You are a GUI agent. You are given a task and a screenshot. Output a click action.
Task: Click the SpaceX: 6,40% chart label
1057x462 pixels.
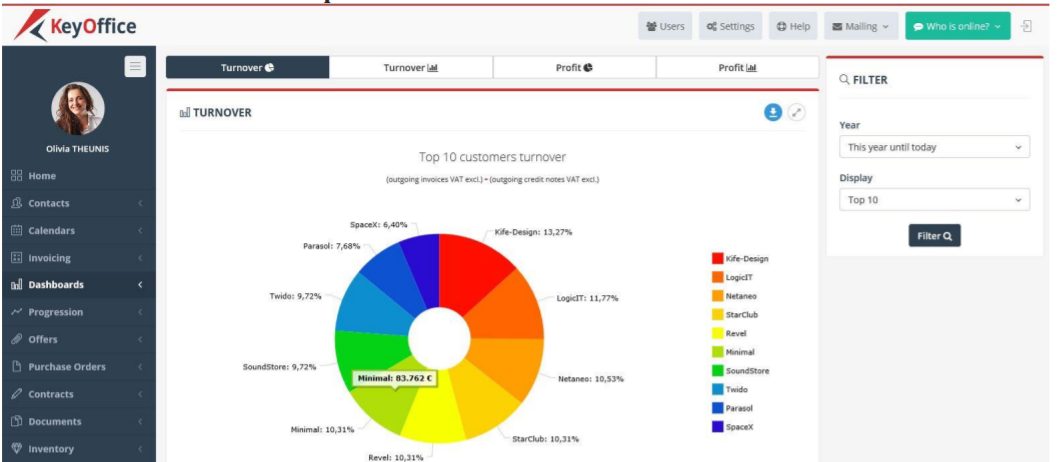379,225
